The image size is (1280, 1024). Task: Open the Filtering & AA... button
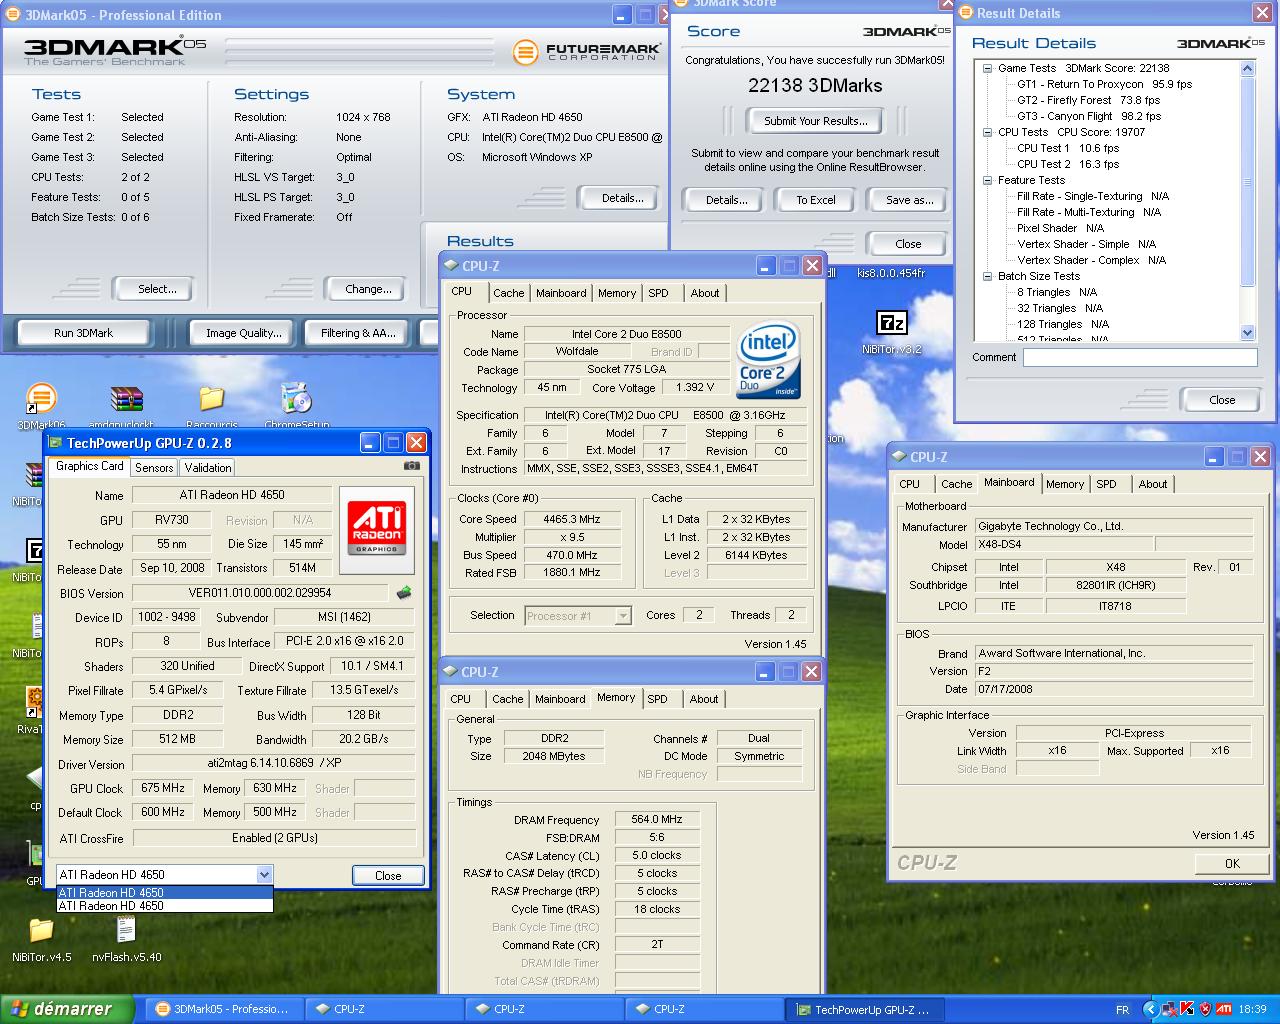click(x=357, y=333)
